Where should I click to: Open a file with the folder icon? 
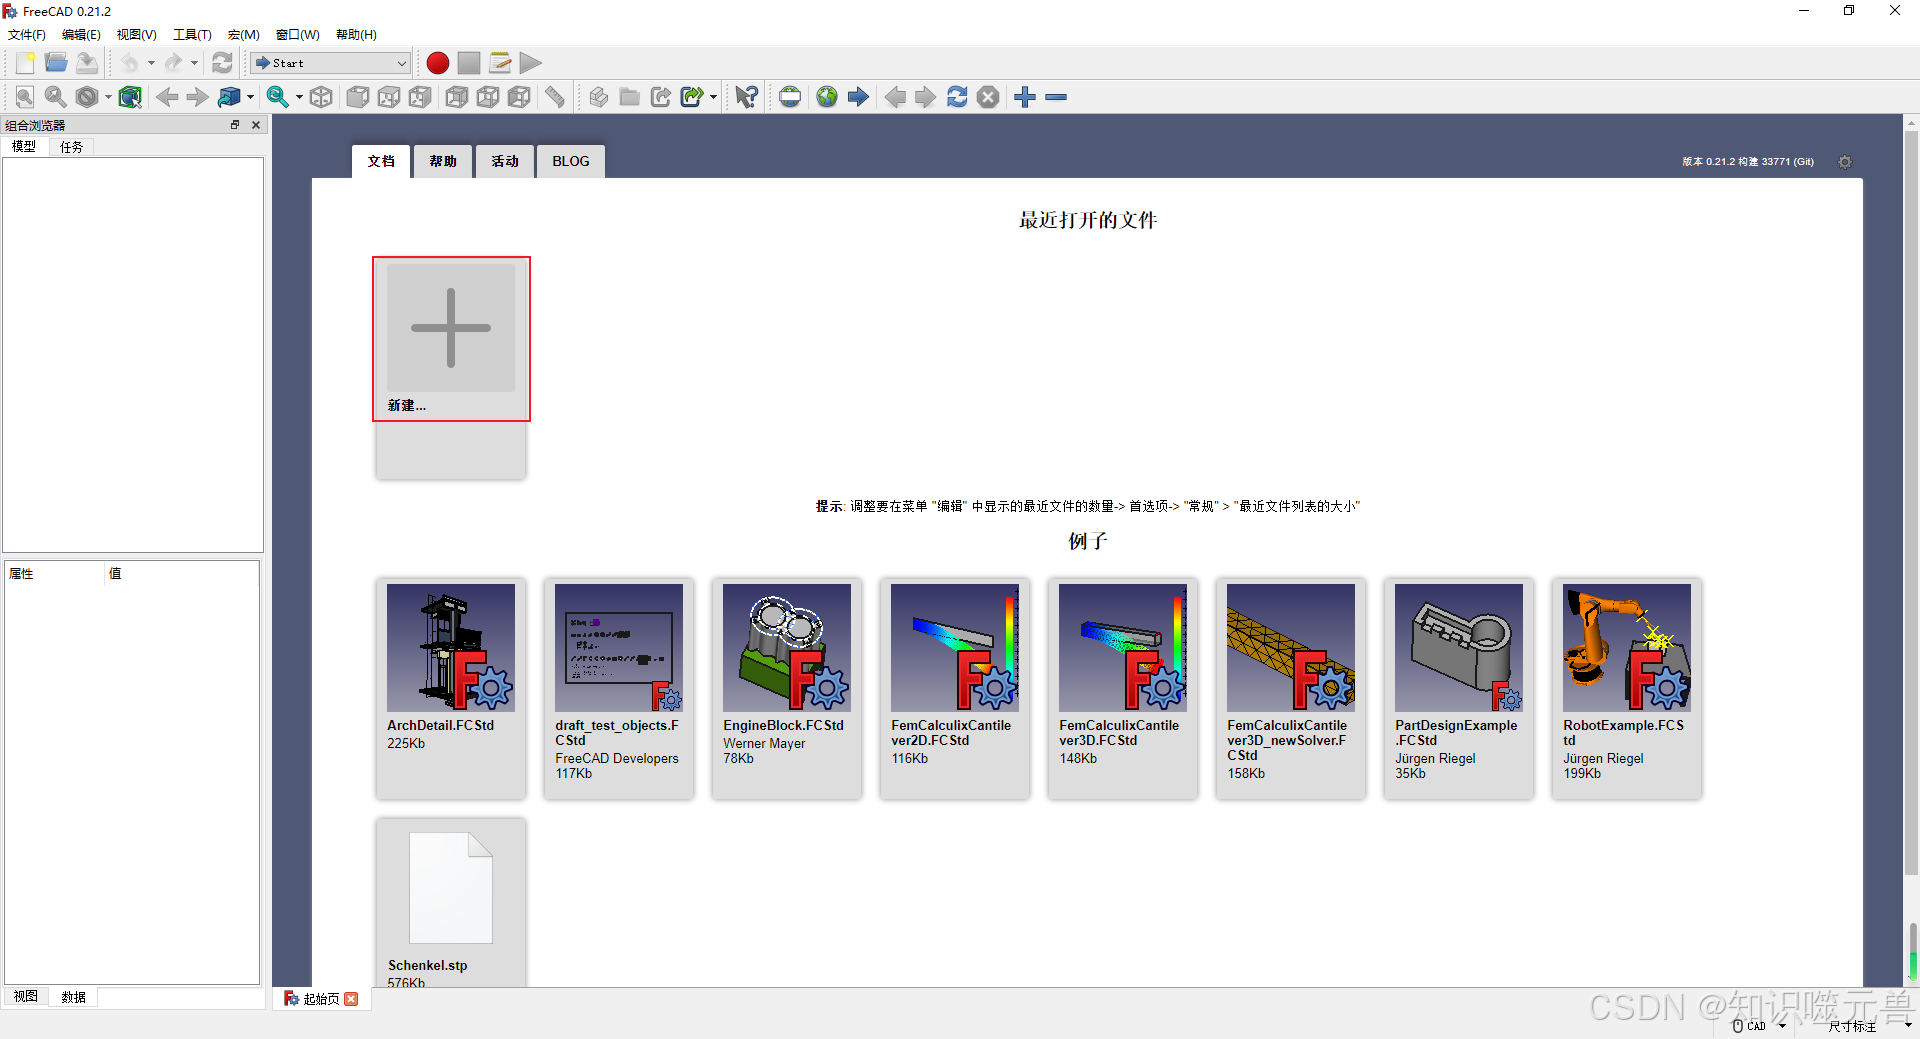pos(56,63)
